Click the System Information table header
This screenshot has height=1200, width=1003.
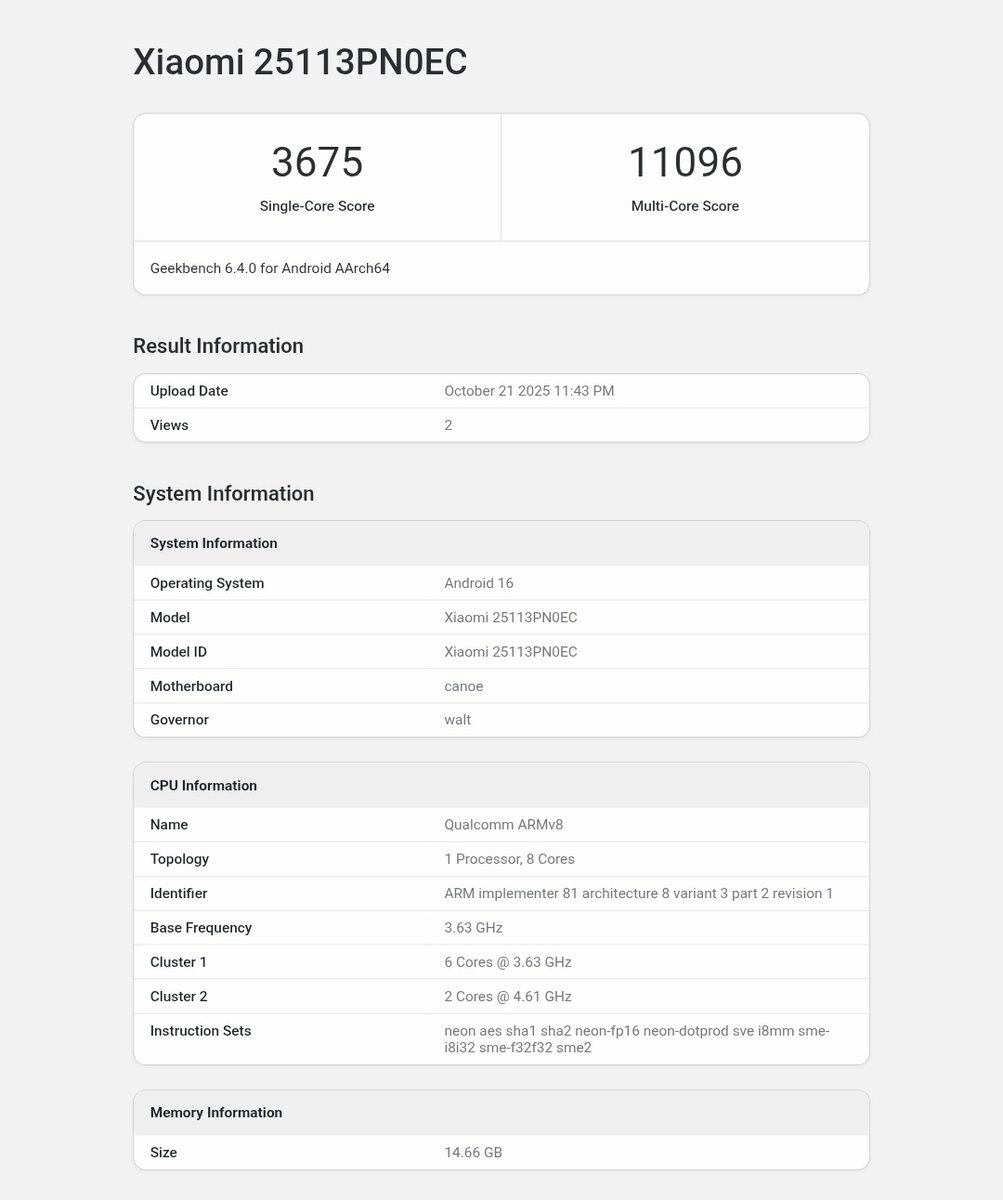(501, 543)
